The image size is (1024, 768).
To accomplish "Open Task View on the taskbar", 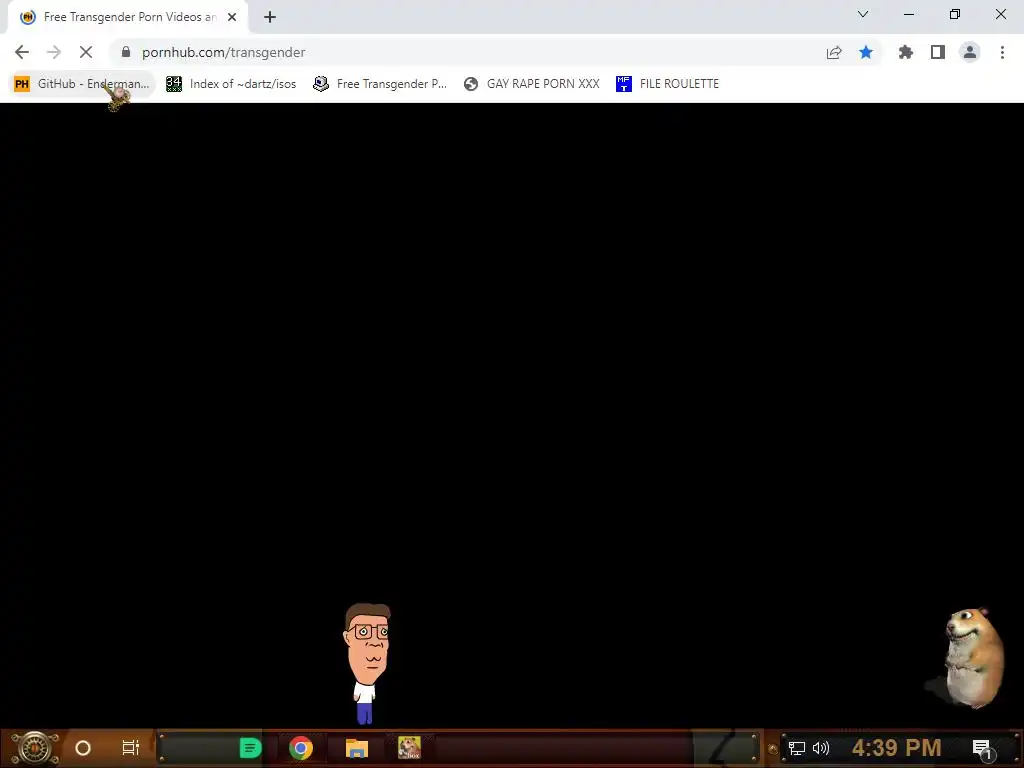I will [x=131, y=748].
